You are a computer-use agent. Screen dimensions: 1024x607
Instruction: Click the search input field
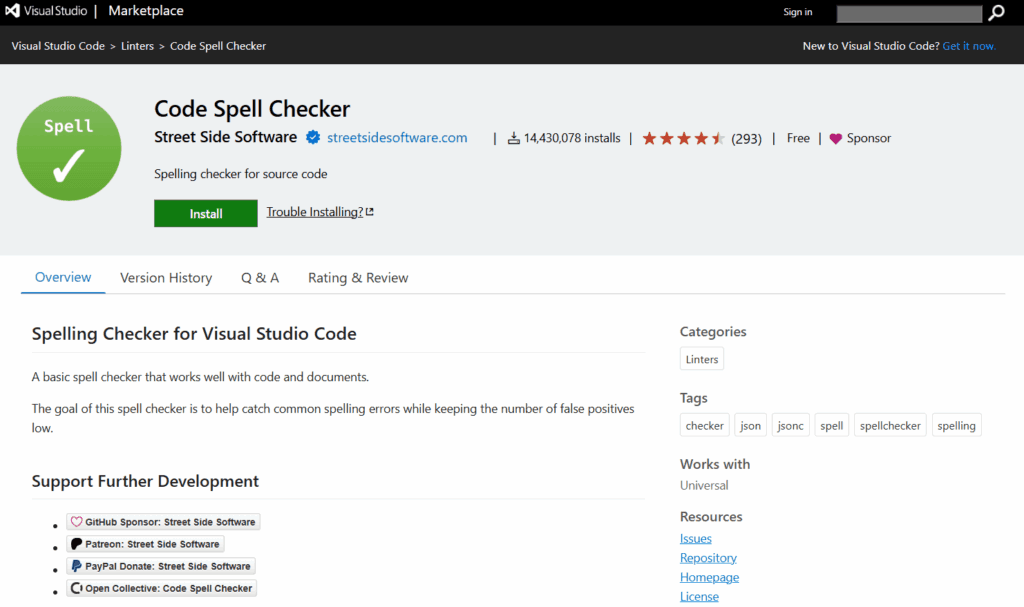[x=909, y=14]
